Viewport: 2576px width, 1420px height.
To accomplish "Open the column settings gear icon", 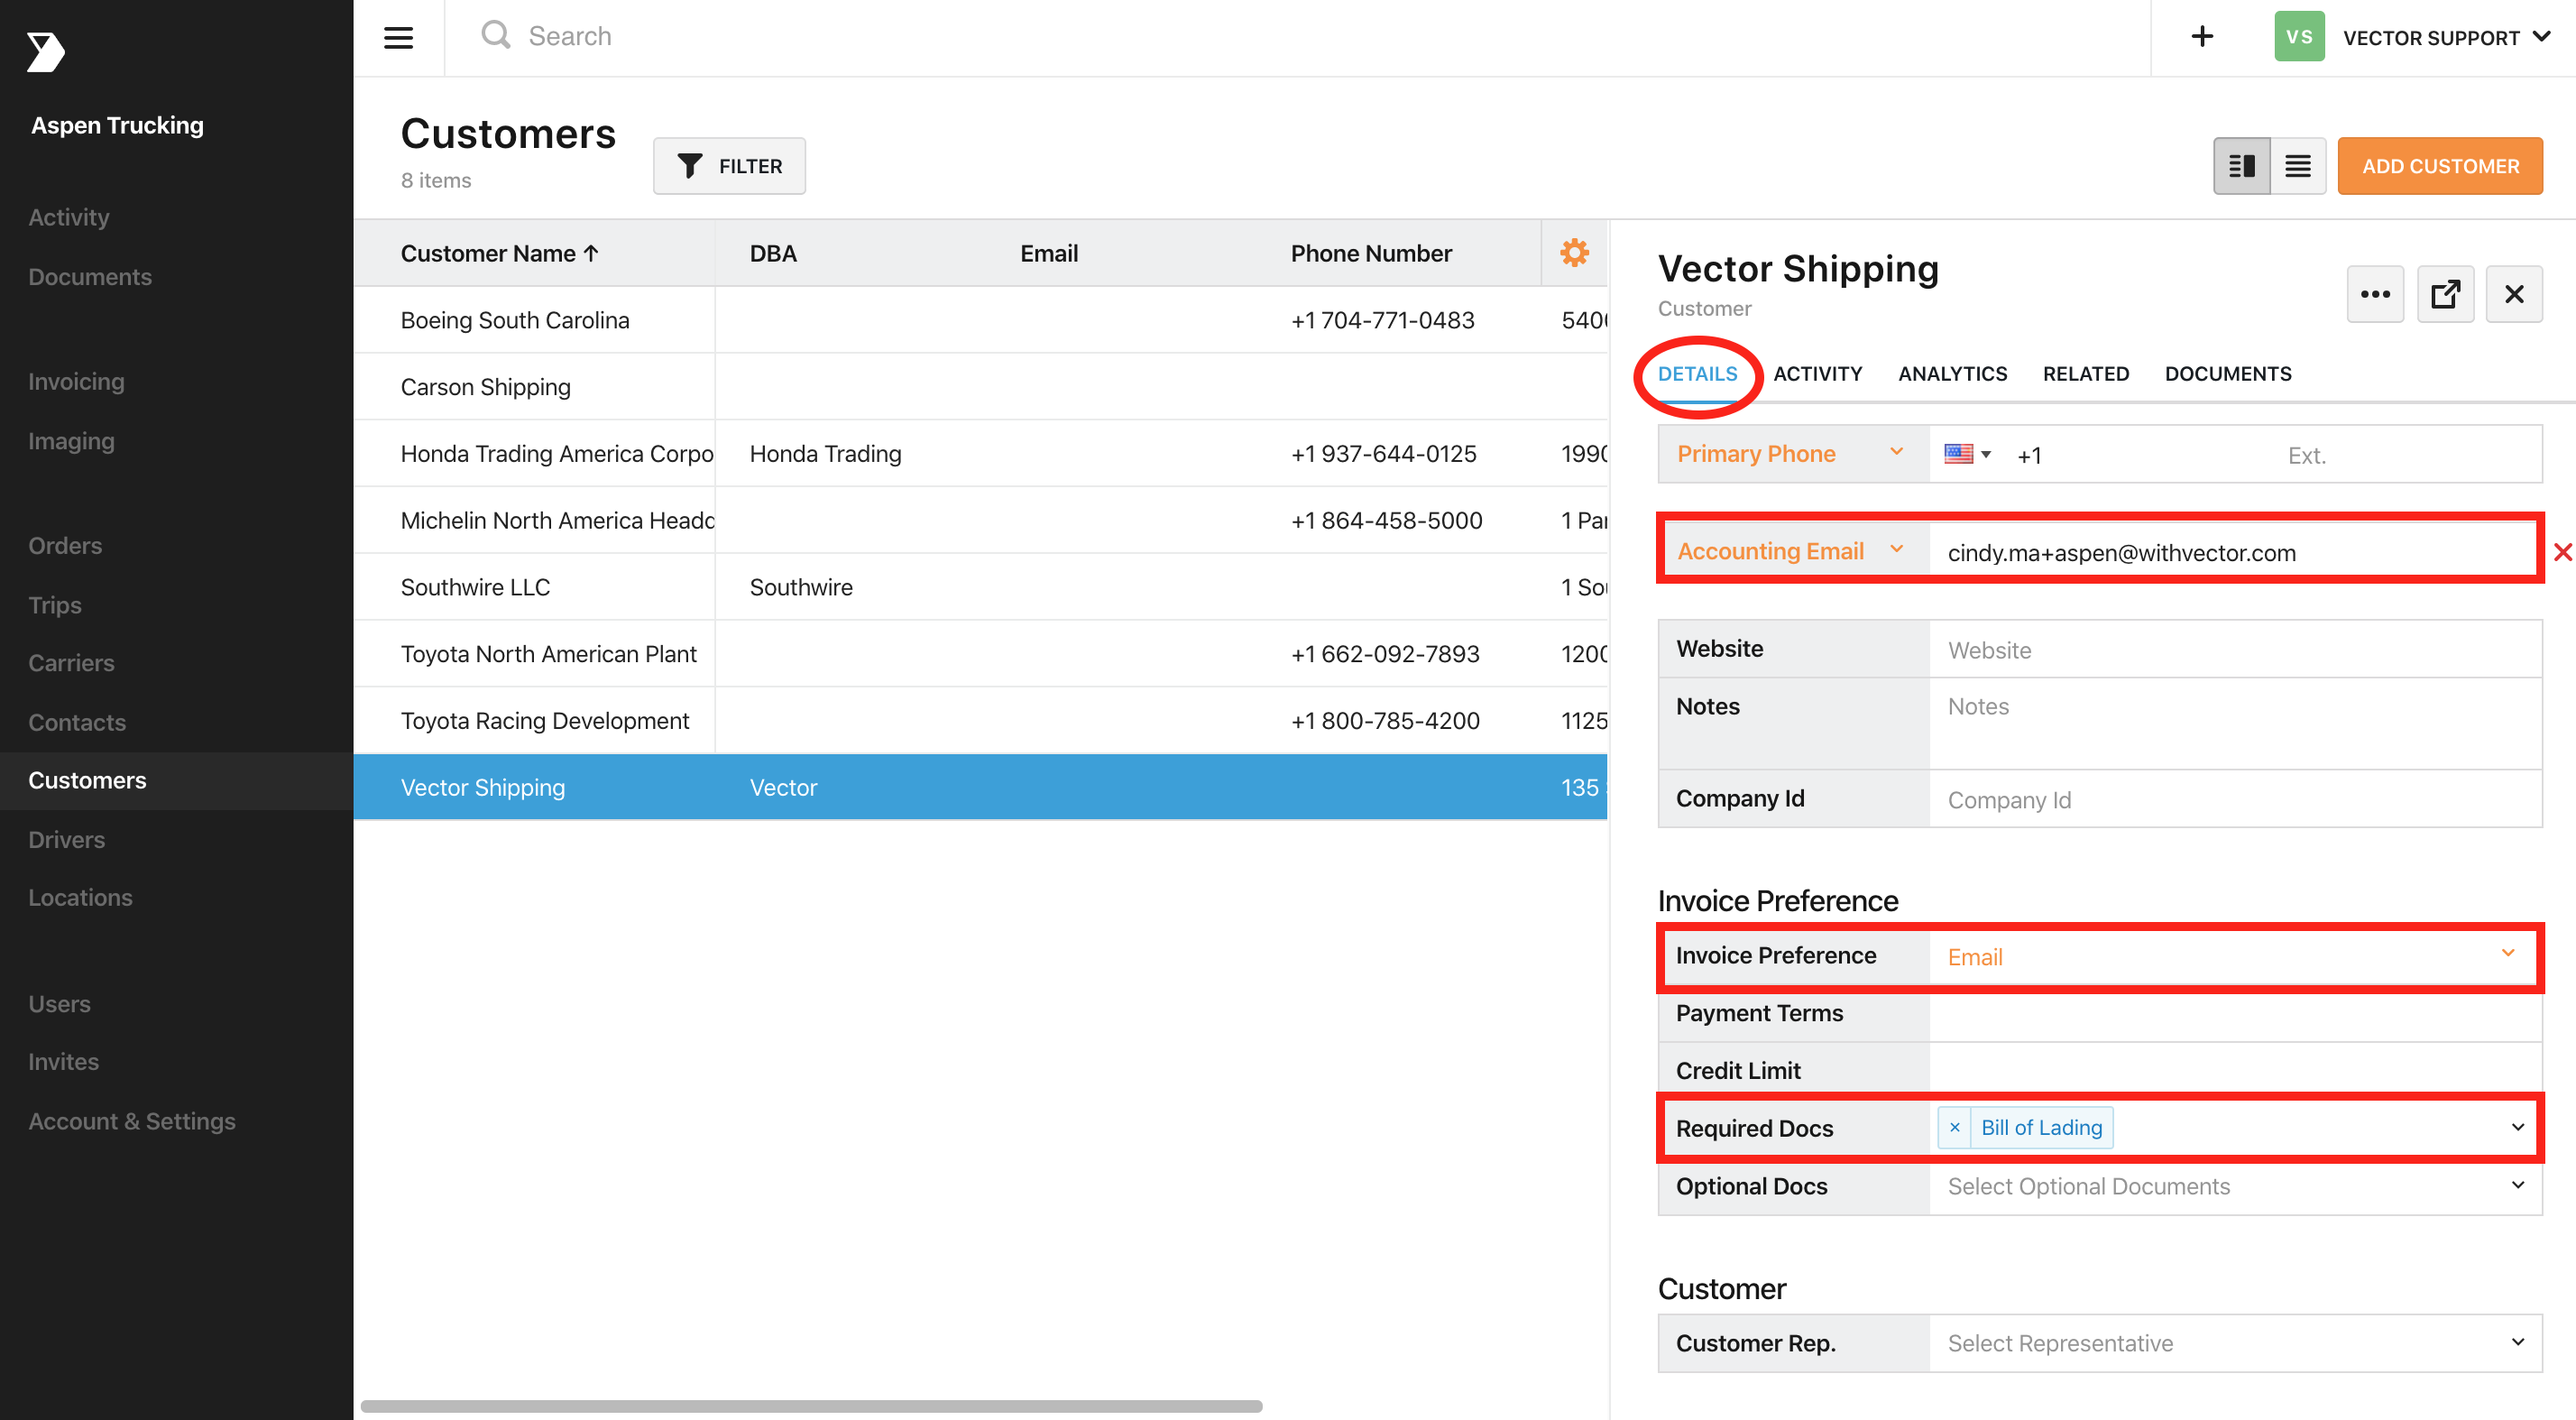I will [1574, 253].
